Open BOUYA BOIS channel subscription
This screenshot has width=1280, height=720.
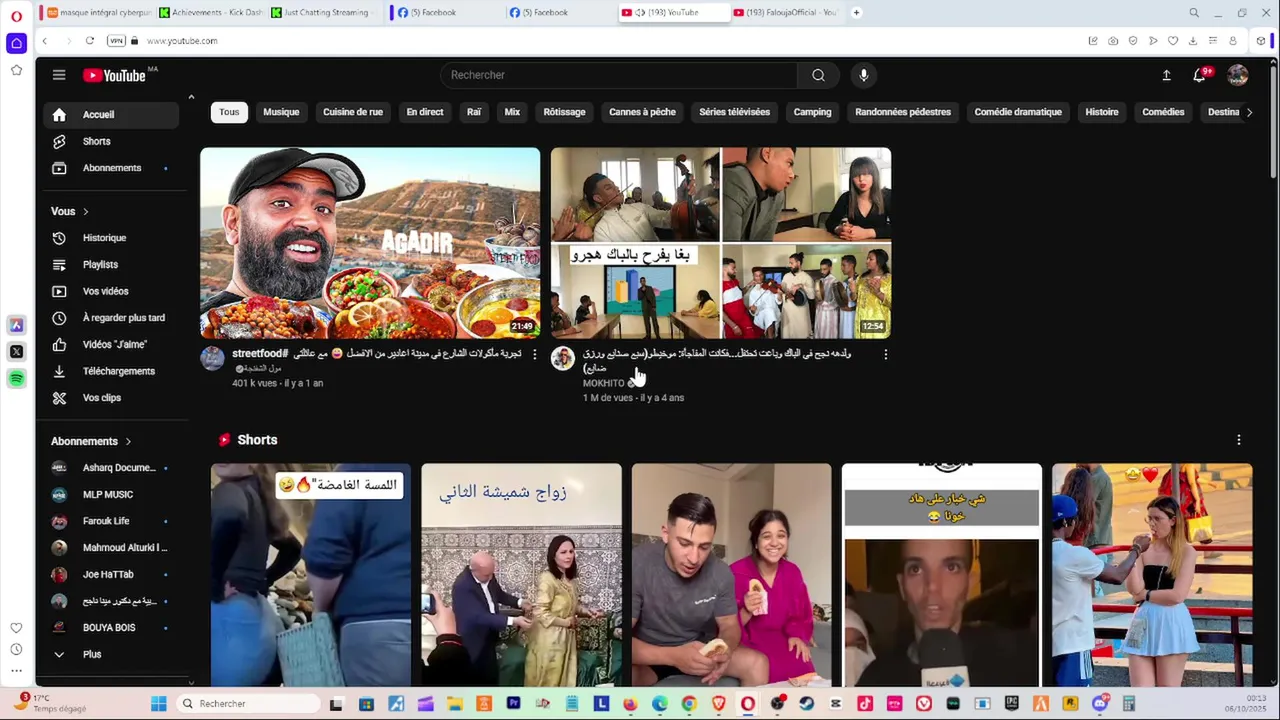click(x=112, y=628)
